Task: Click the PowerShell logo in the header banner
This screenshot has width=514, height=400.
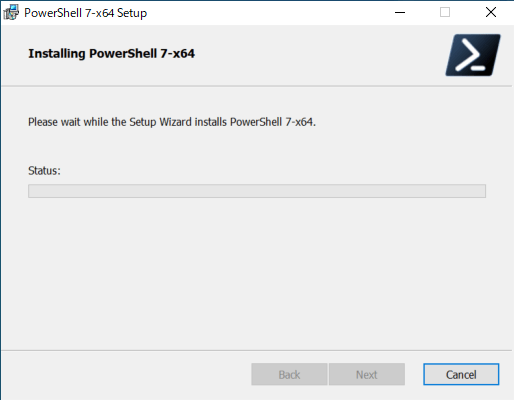Action: point(473,55)
